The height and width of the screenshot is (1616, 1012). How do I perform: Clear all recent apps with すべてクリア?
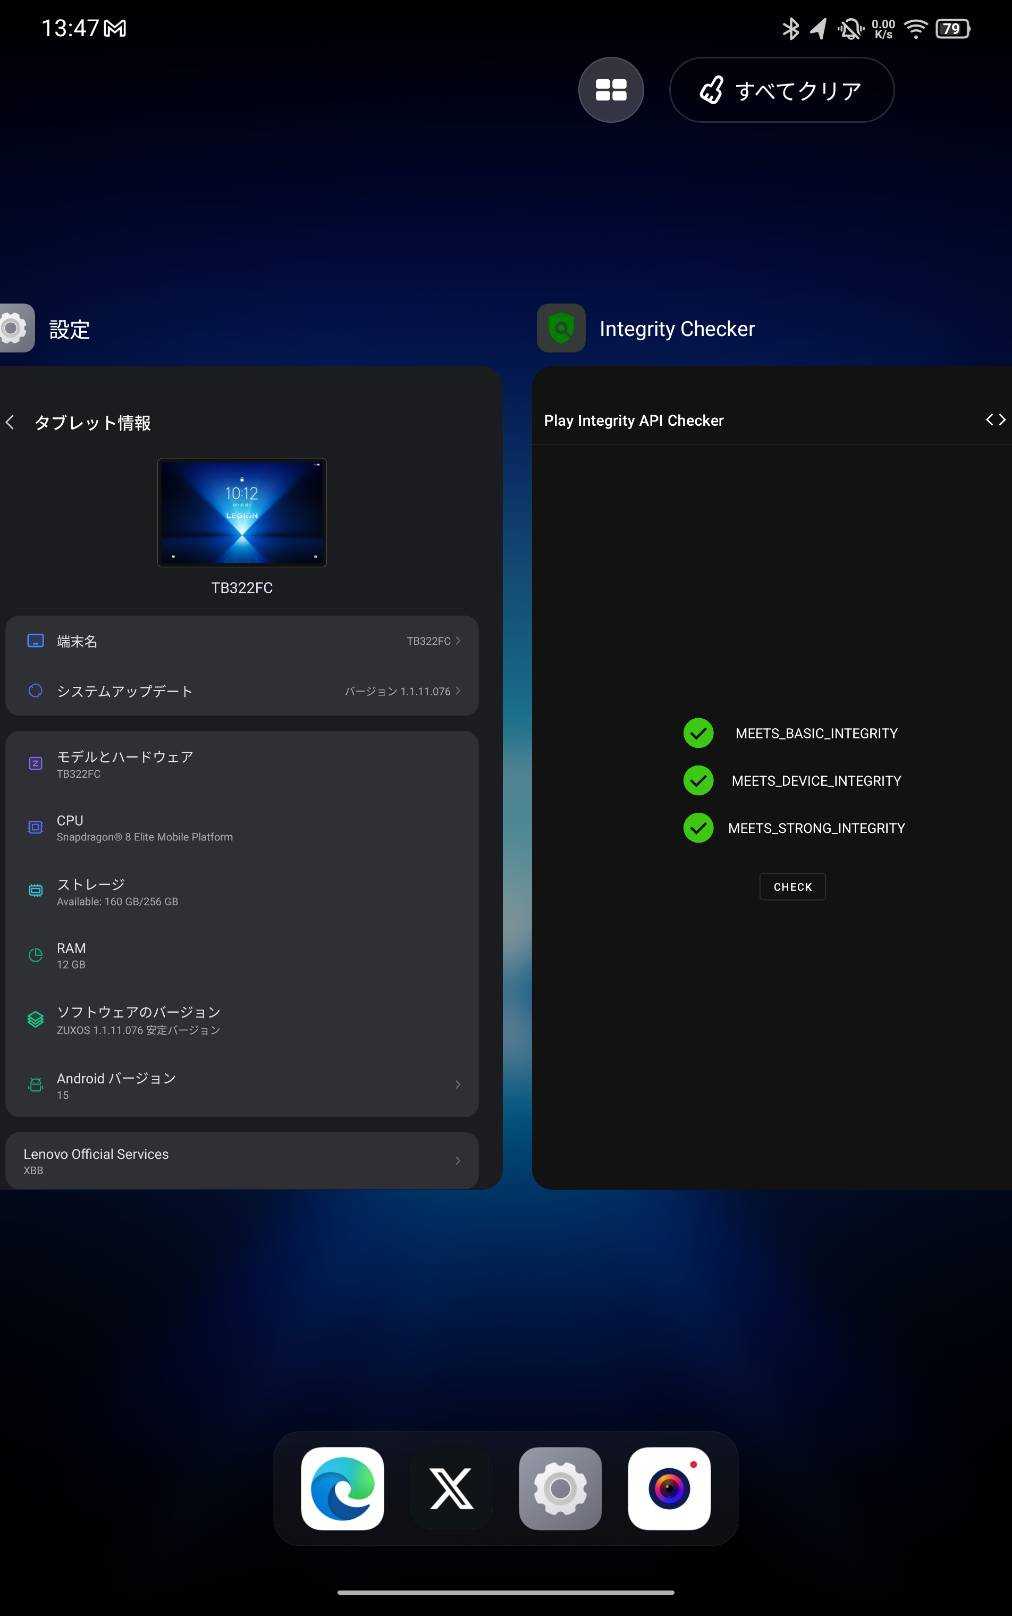[781, 90]
